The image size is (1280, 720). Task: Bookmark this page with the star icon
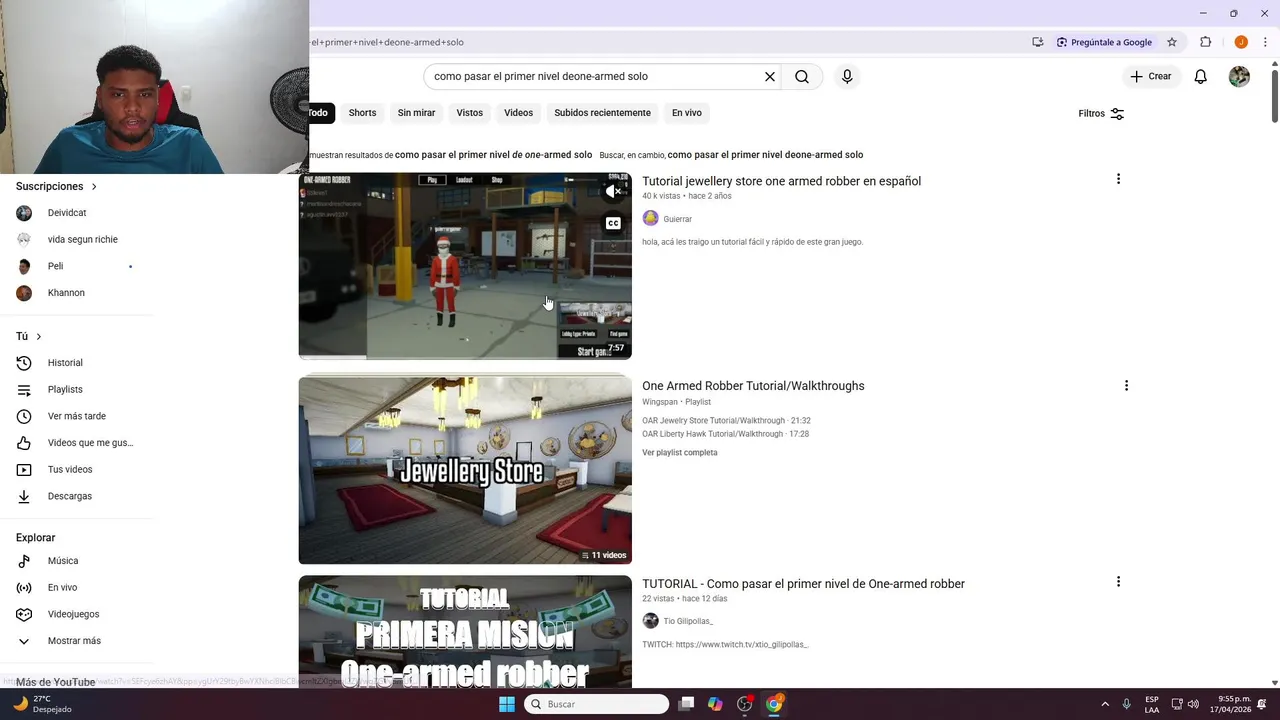tap(1172, 42)
